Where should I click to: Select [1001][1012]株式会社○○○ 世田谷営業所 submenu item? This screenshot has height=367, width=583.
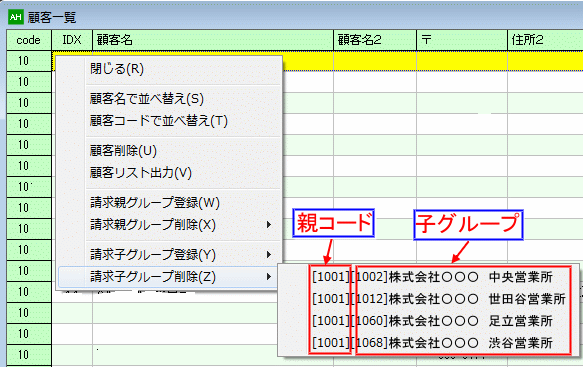point(428,299)
